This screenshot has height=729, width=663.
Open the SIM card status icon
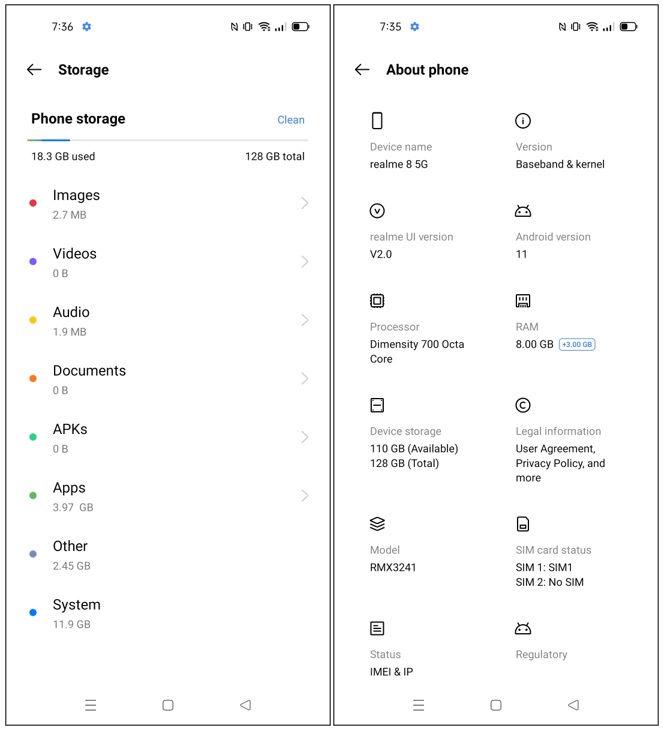pos(523,524)
